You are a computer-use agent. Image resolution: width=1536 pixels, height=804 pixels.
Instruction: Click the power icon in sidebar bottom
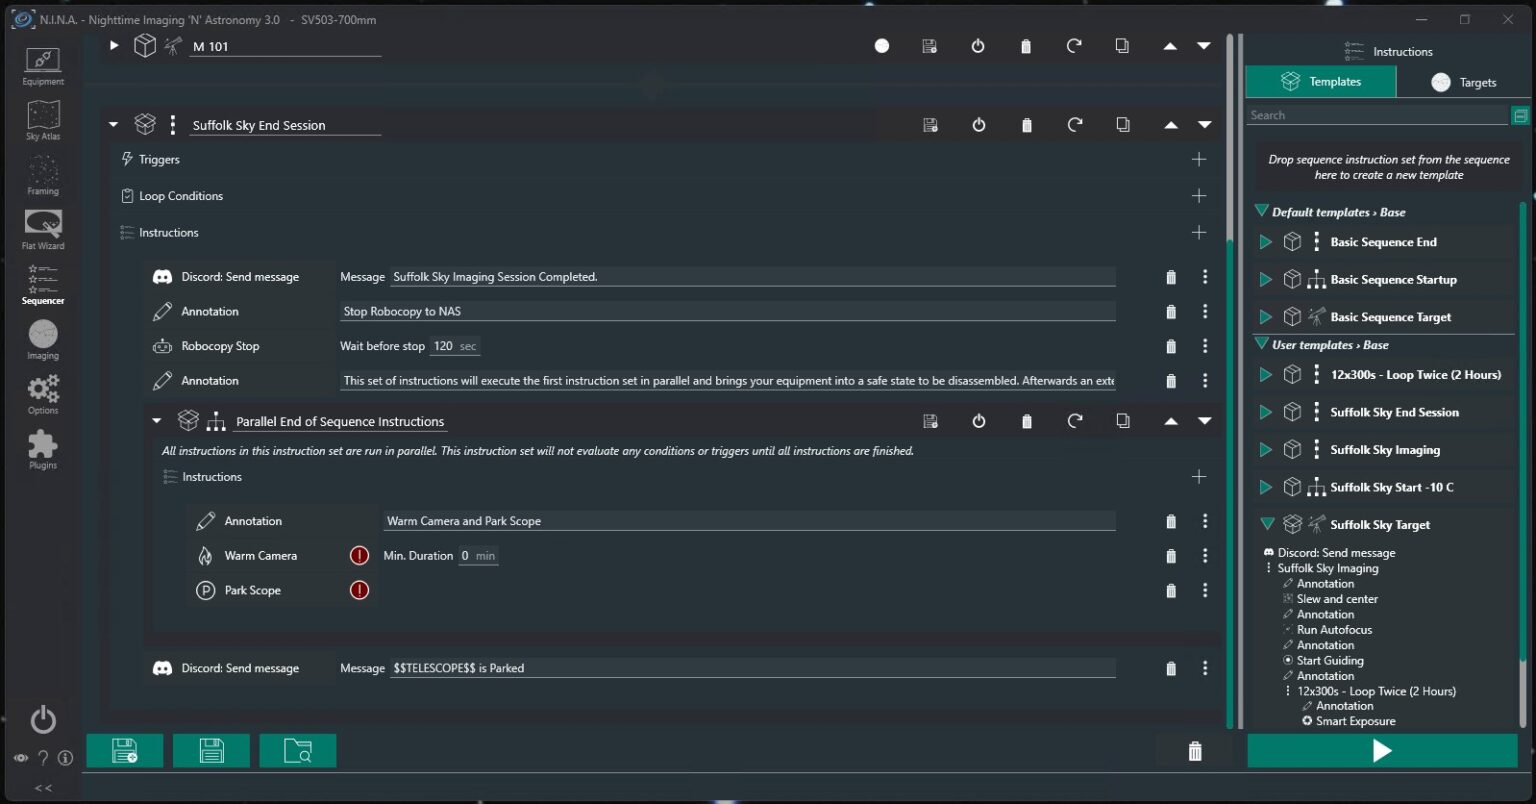(x=43, y=719)
